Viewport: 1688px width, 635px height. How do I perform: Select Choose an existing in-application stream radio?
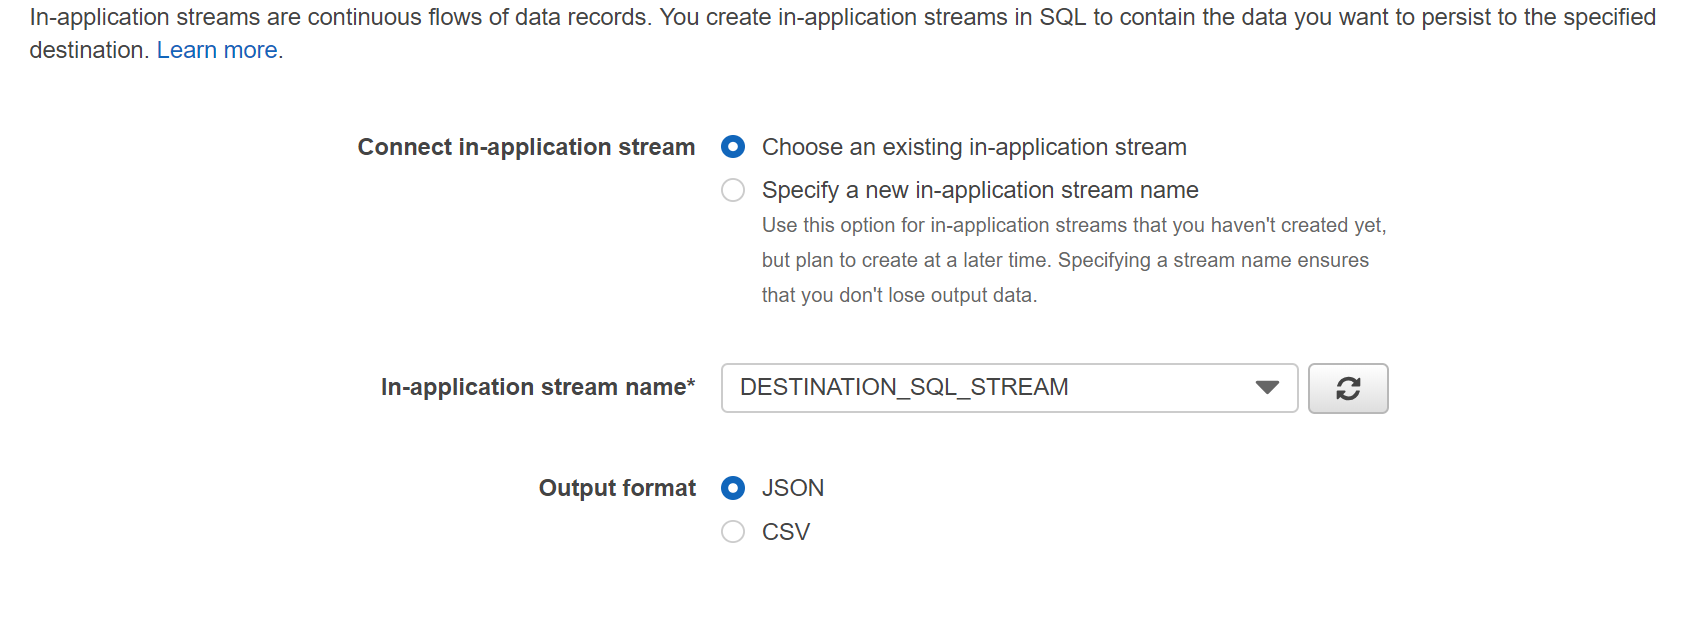[733, 147]
